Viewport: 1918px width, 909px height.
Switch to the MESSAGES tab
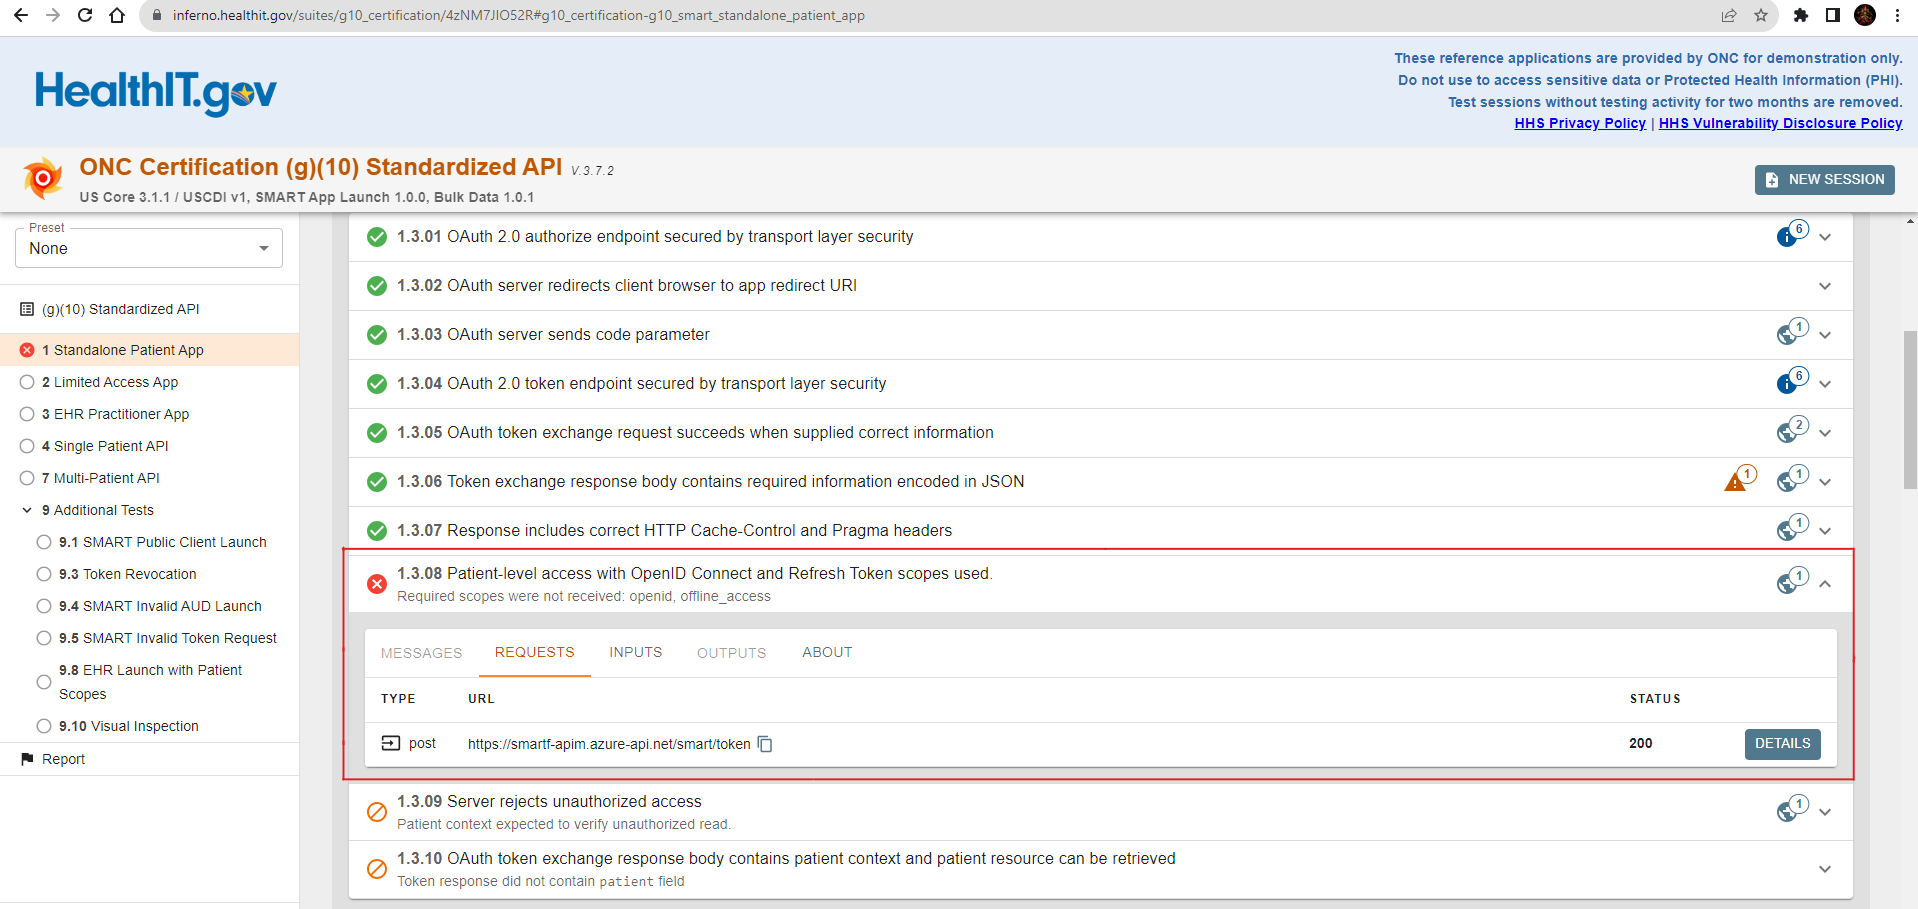[421, 652]
